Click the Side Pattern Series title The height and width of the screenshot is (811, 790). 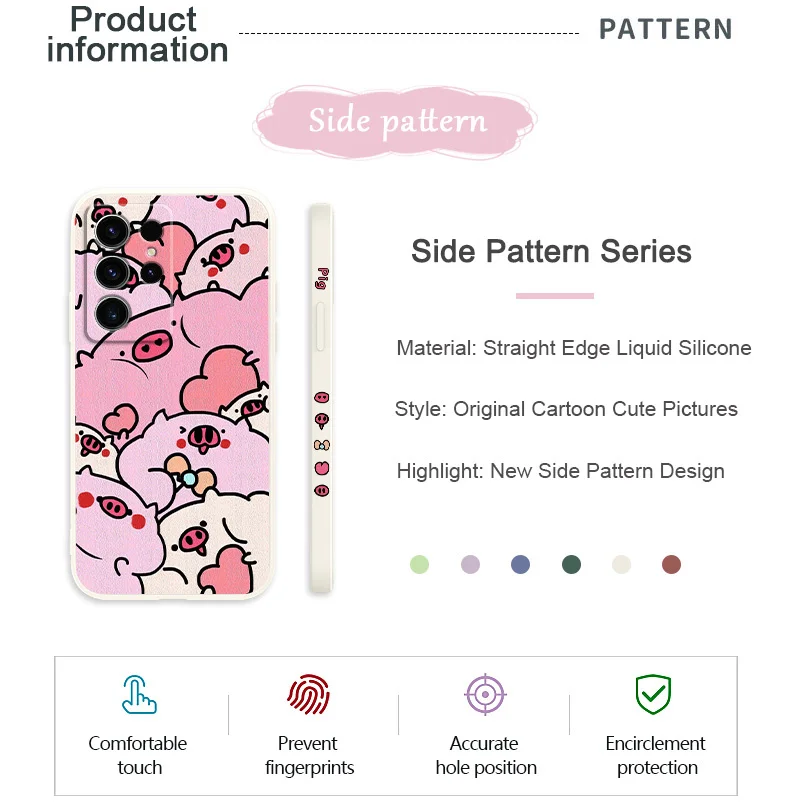[x=551, y=251]
